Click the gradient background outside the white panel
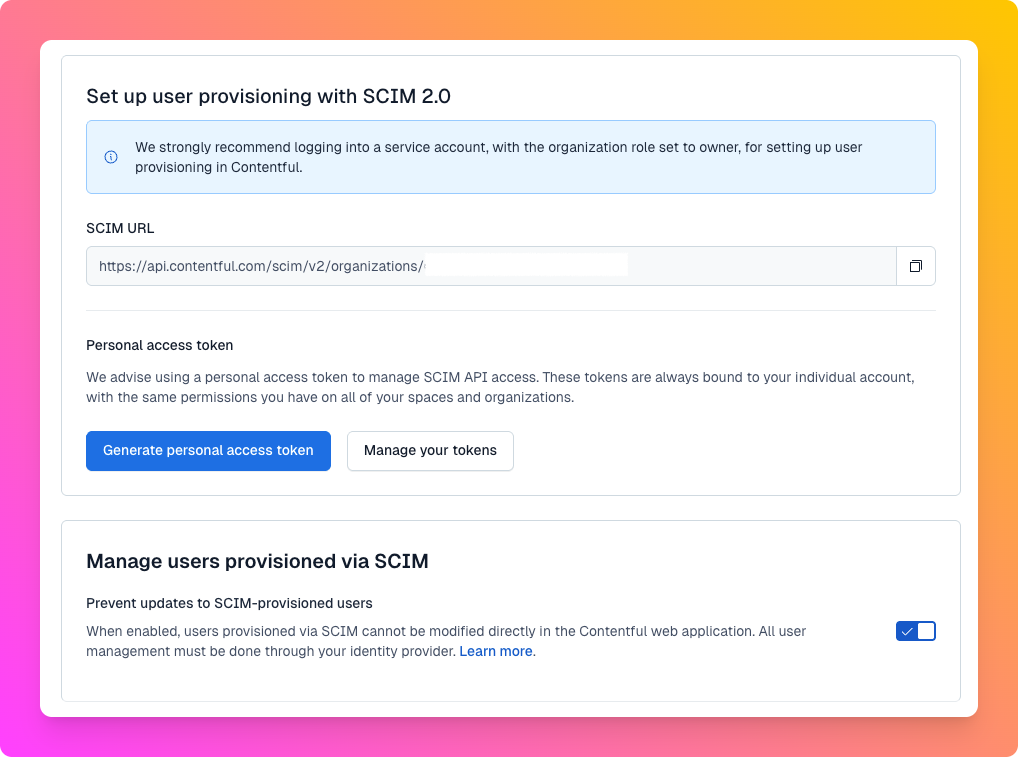The height and width of the screenshot is (757, 1018). click(19, 390)
